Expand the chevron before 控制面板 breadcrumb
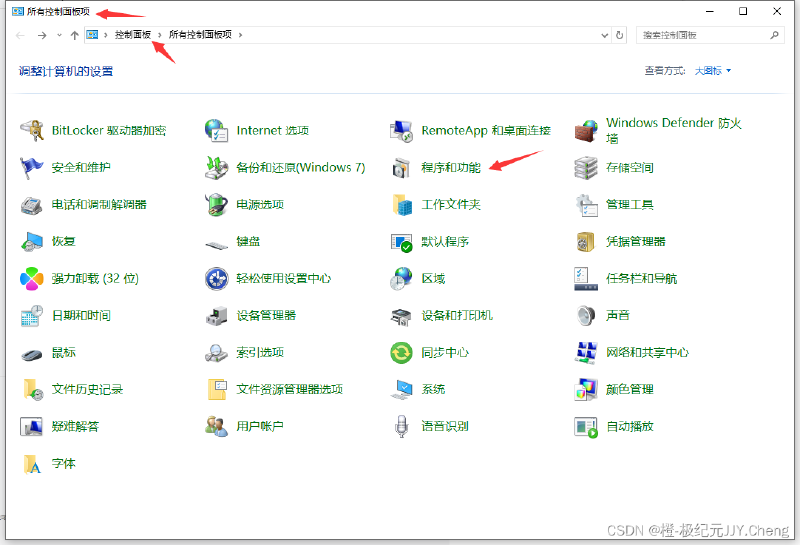 106,35
